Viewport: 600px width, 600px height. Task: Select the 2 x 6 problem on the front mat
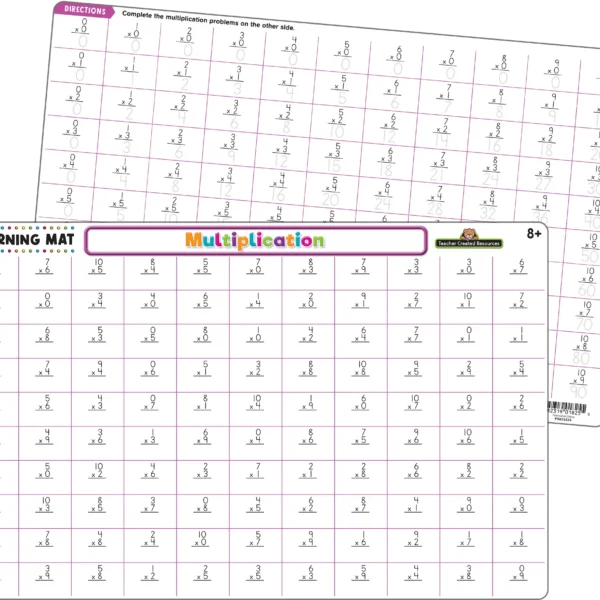(519, 403)
